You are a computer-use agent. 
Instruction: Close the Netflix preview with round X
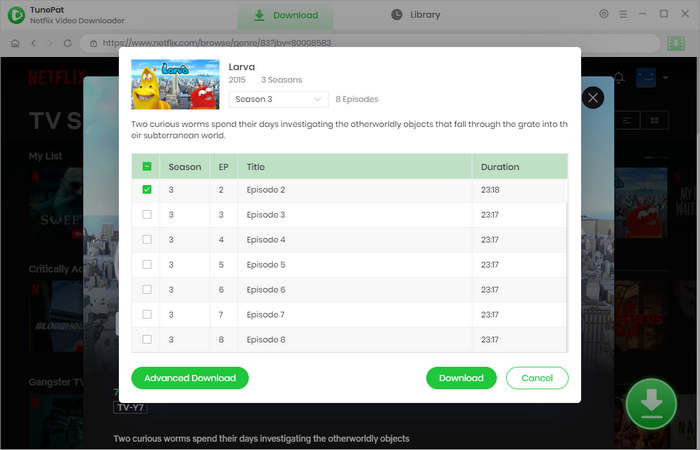pyautogui.click(x=593, y=97)
